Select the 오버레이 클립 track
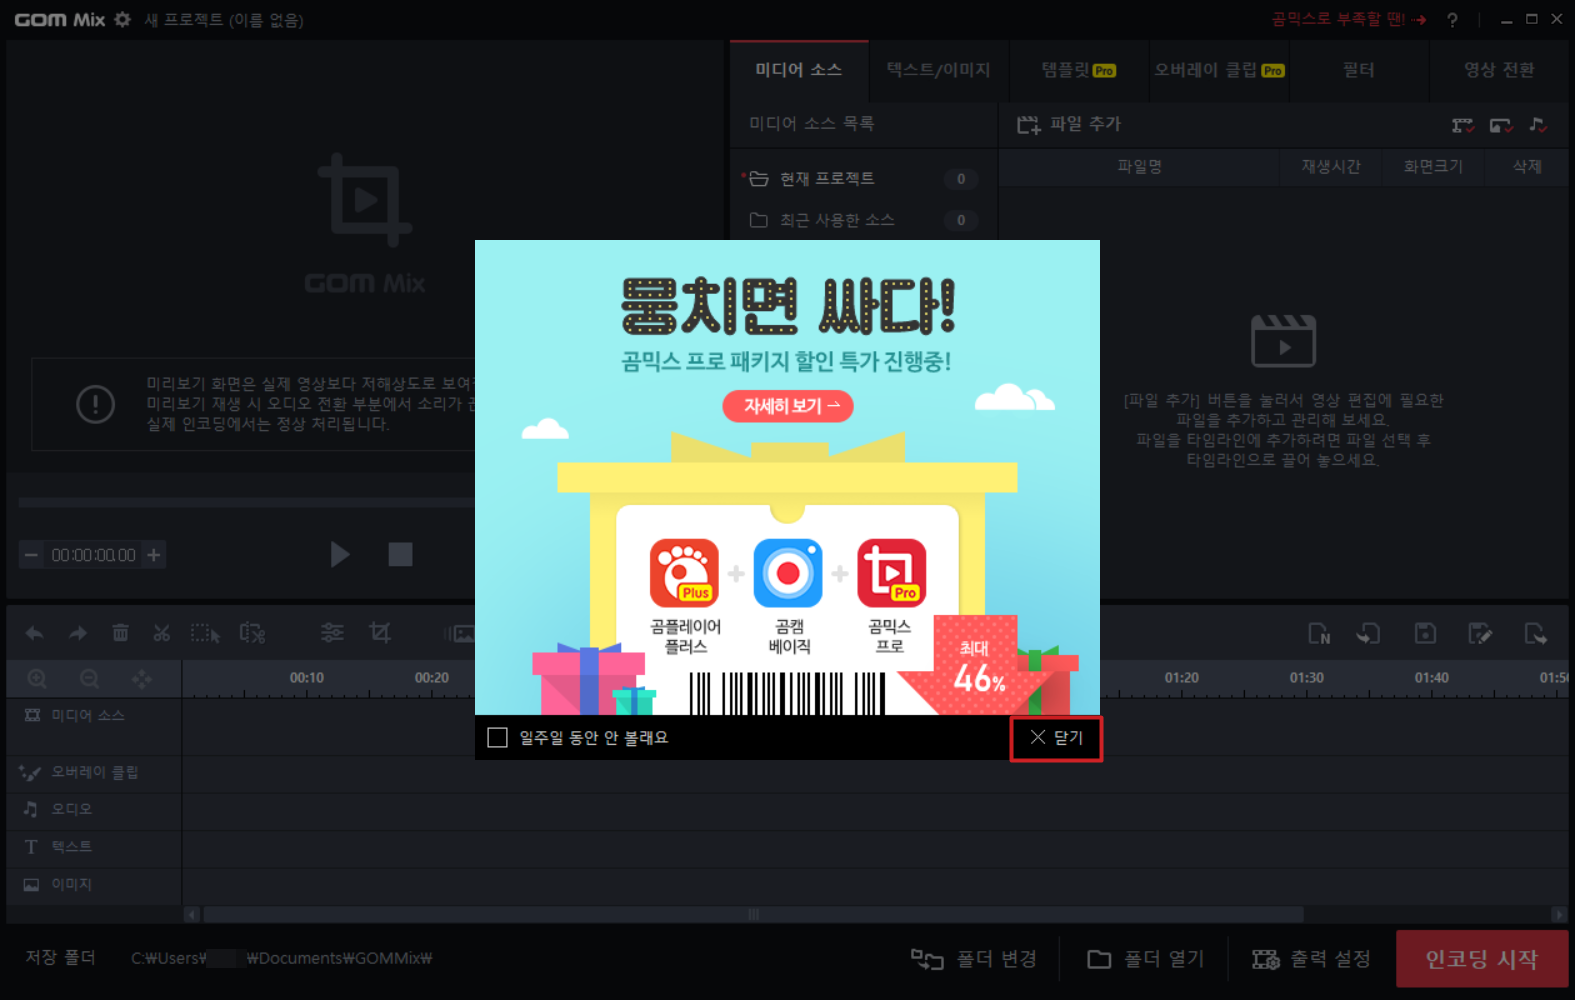 coord(94,773)
